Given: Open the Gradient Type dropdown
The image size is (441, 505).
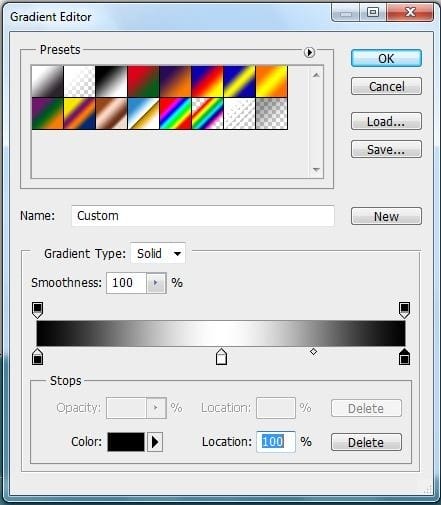Looking at the screenshot, I should click(158, 253).
